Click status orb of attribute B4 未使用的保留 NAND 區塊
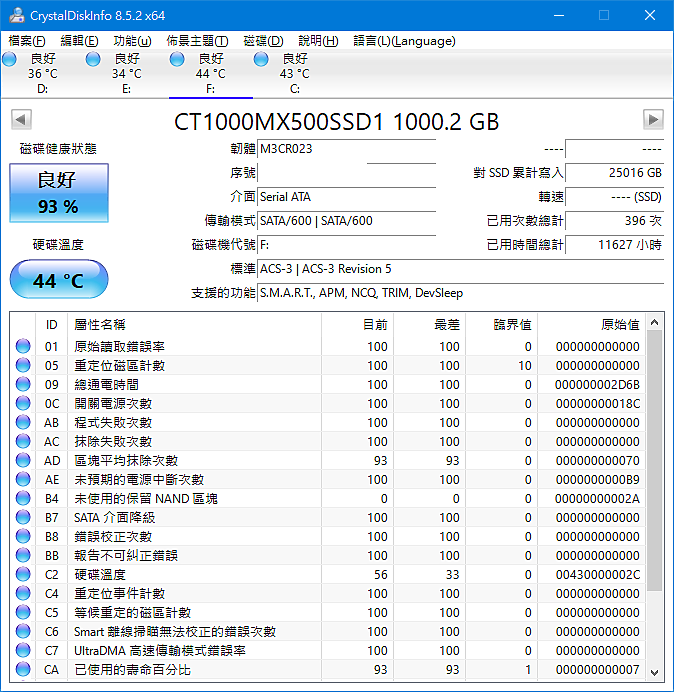Image resolution: width=674 pixels, height=692 pixels. tap(23, 498)
